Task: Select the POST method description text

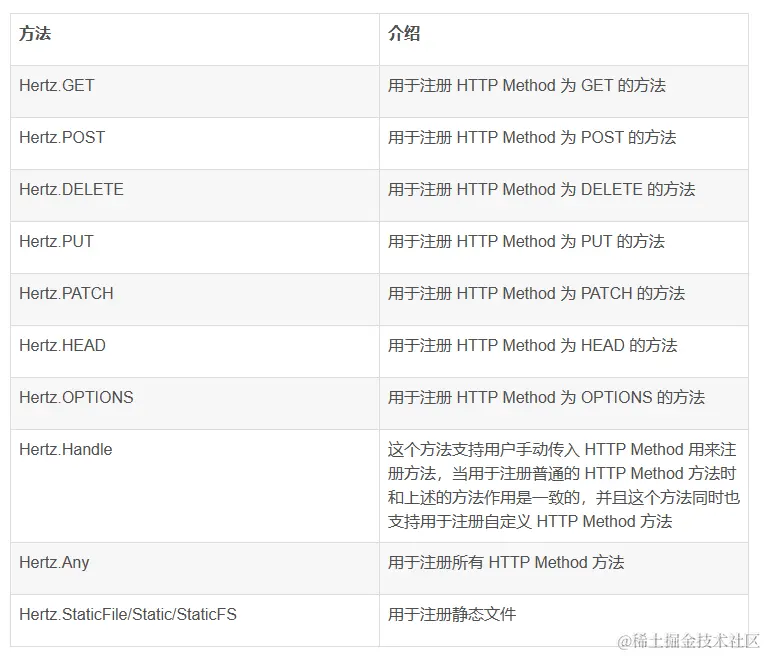Action: pyautogui.click(x=531, y=138)
